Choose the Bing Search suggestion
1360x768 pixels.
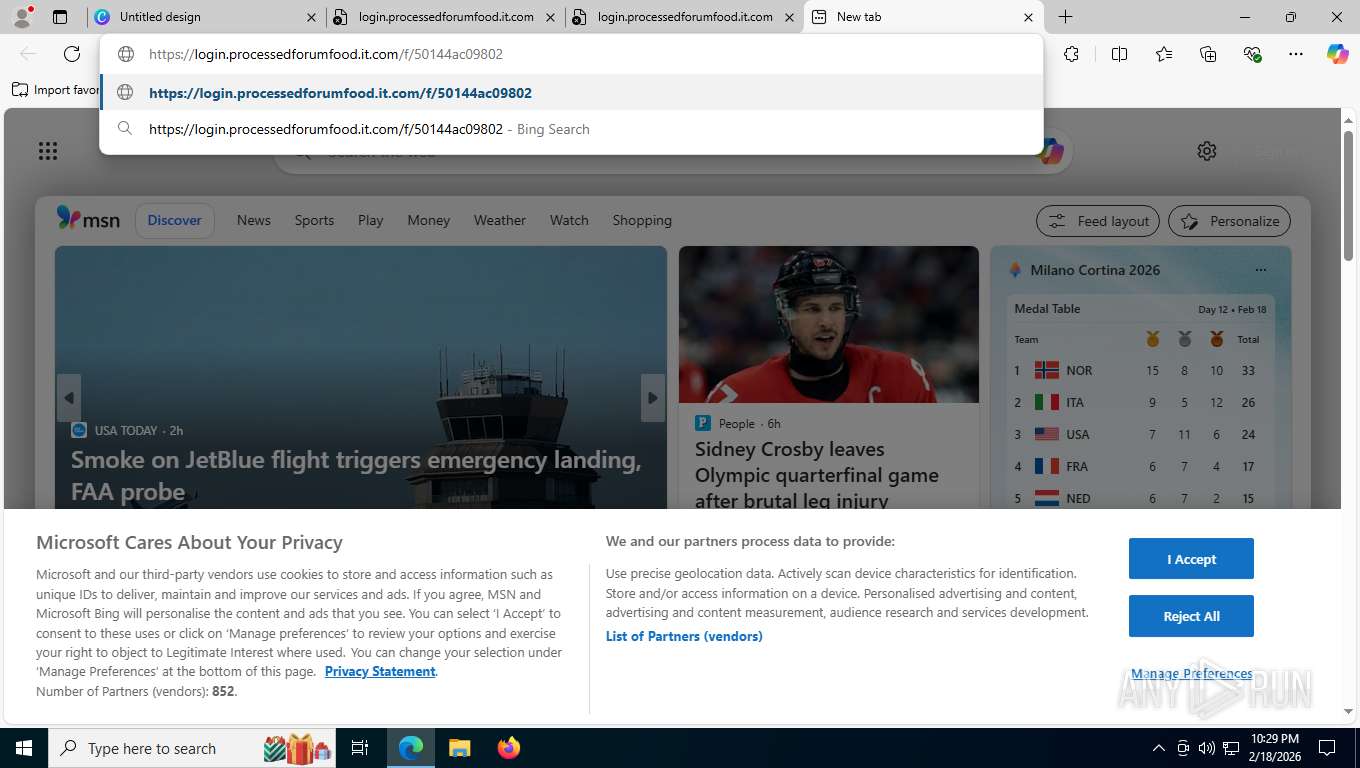coord(571,129)
